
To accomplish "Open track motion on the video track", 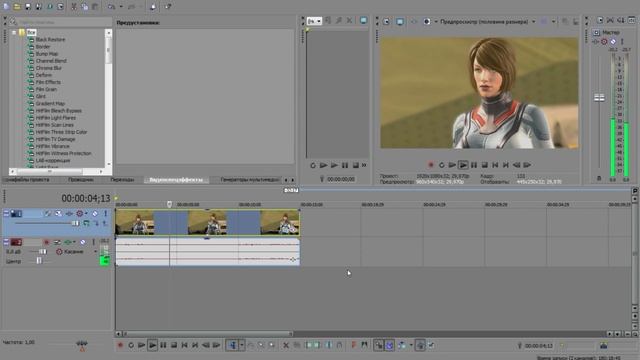I will pyautogui.click(x=58, y=213).
